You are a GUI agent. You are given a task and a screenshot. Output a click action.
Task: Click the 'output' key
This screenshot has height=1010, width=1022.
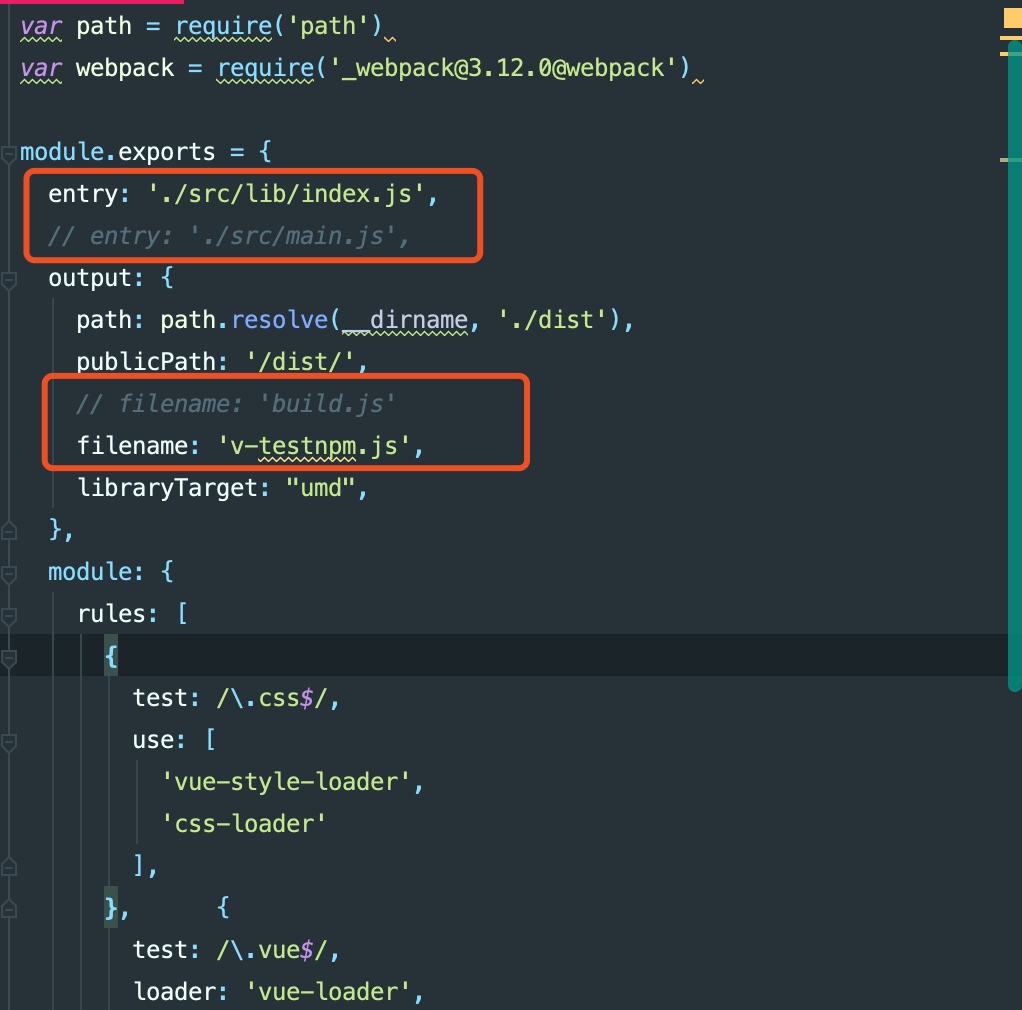point(90,278)
